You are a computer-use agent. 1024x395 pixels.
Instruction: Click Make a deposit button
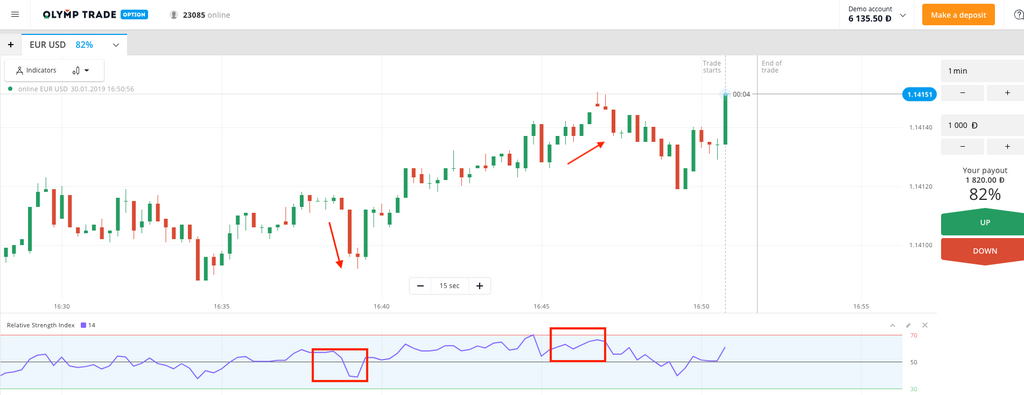958,14
